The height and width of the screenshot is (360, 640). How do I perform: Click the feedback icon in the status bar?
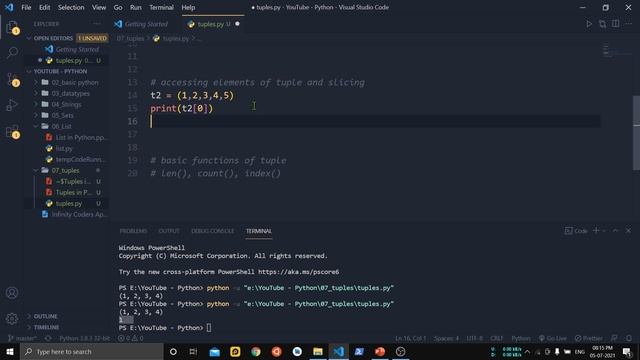tap(614, 338)
